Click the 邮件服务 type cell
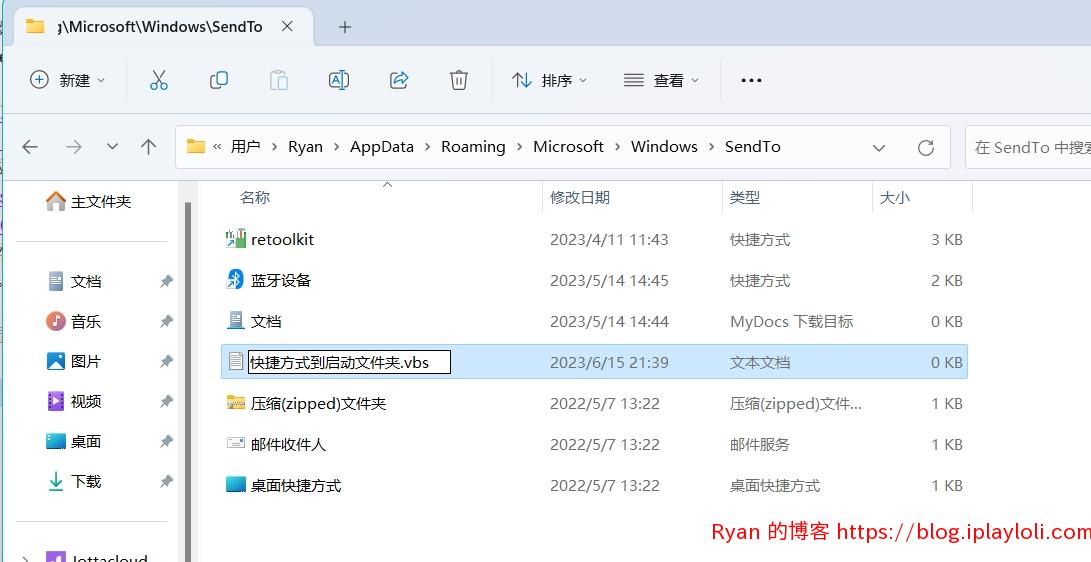Viewport: 1091px width, 562px height. point(760,444)
